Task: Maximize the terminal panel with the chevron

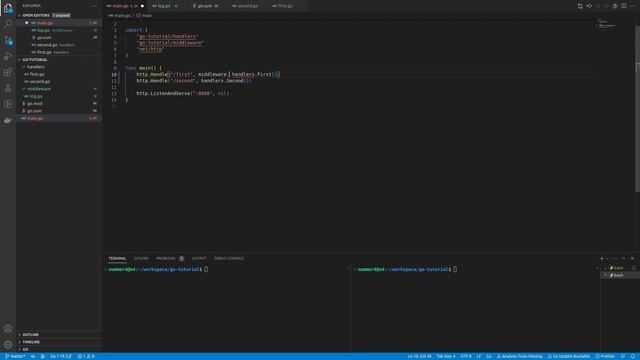Action: 623,258
